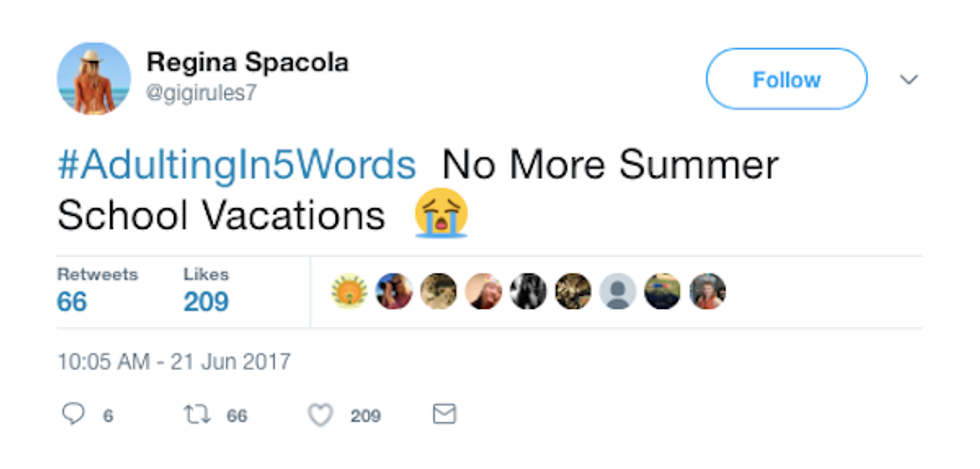Viewport: 980px width, 469px height.
Task: Open the #AdultingIn5Words hashtag
Action: [x=237, y=165]
